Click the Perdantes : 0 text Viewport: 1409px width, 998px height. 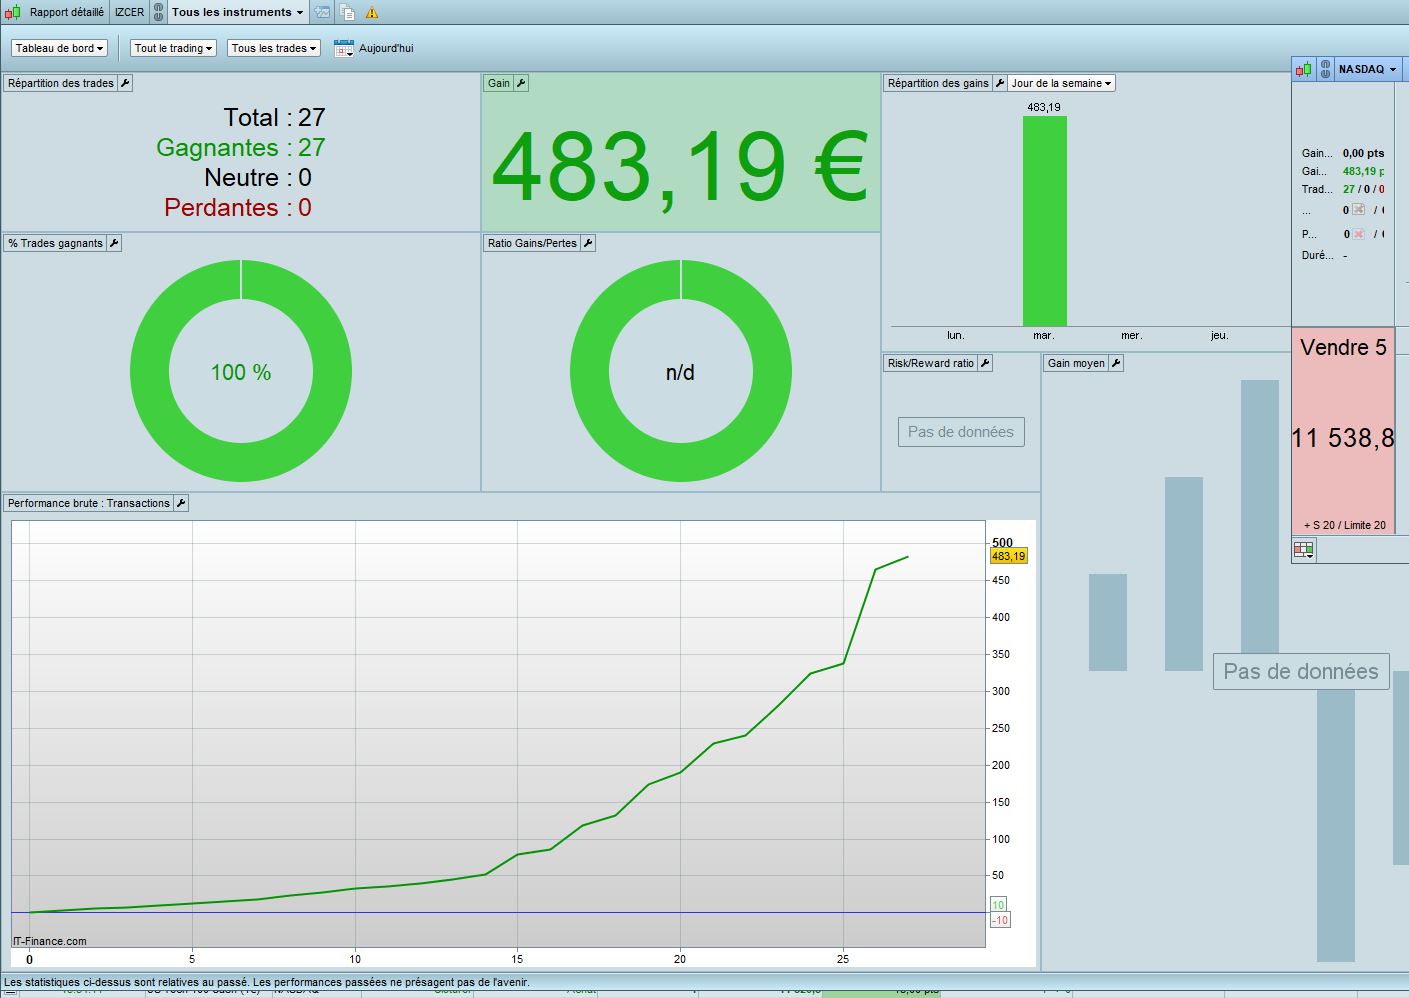click(x=238, y=207)
